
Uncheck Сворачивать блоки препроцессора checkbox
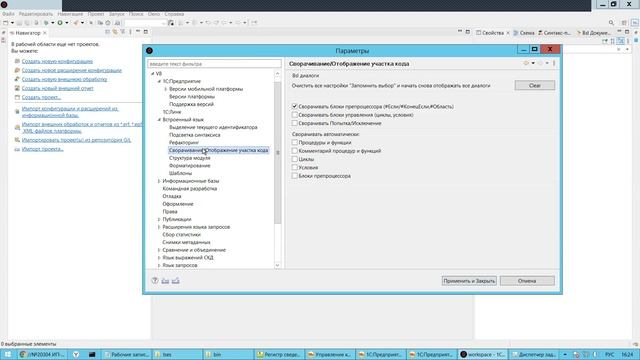click(294, 106)
